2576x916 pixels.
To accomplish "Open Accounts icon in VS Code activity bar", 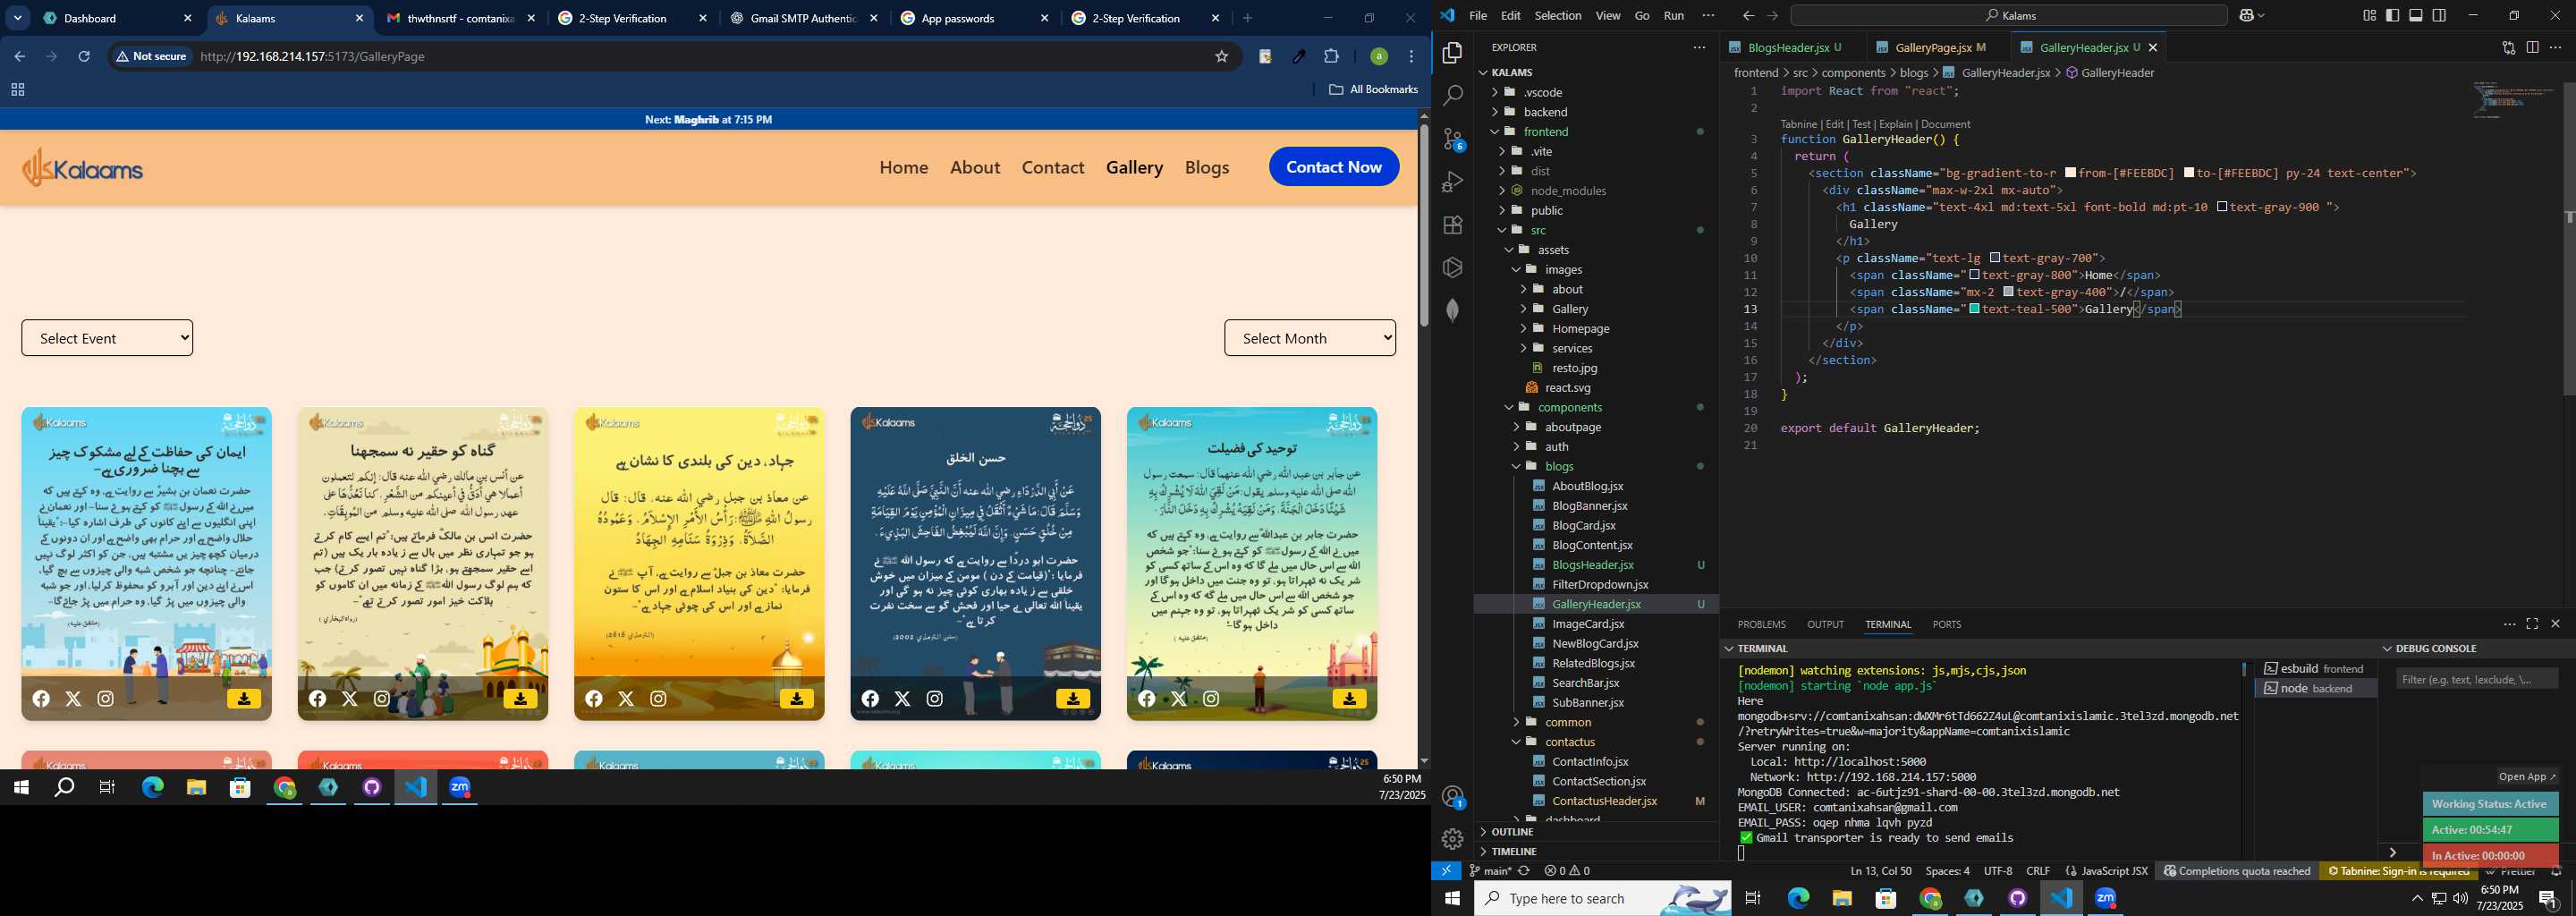I will pyautogui.click(x=1453, y=797).
